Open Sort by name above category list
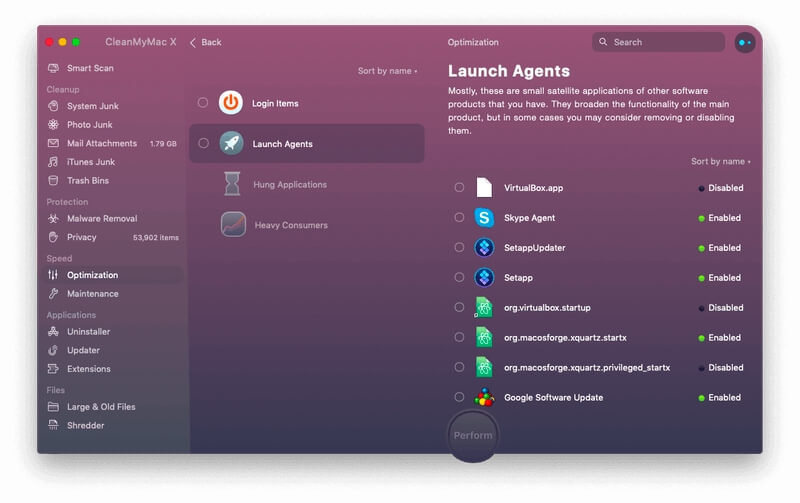800x503 pixels. (x=387, y=71)
